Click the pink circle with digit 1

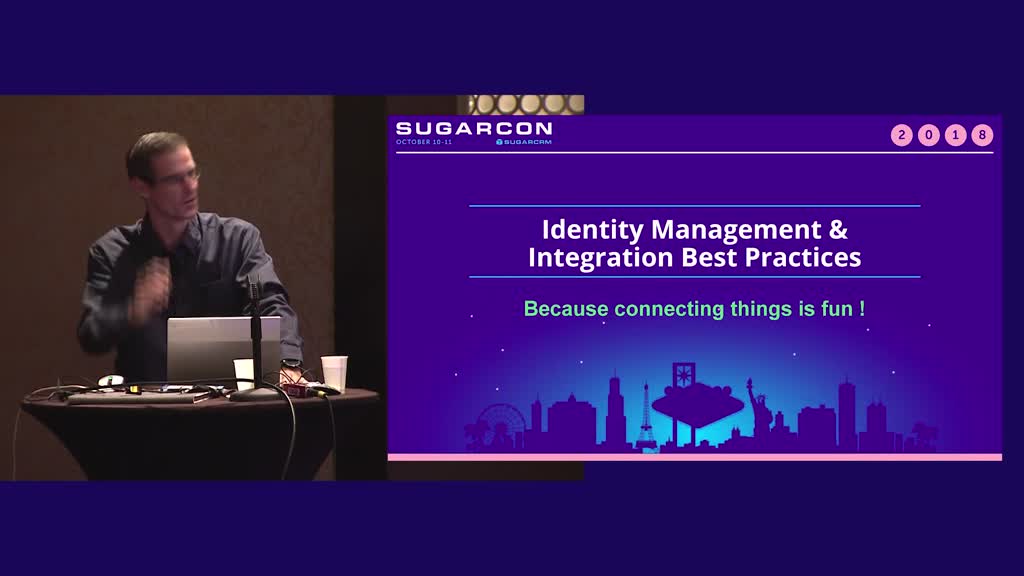pos(956,135)
